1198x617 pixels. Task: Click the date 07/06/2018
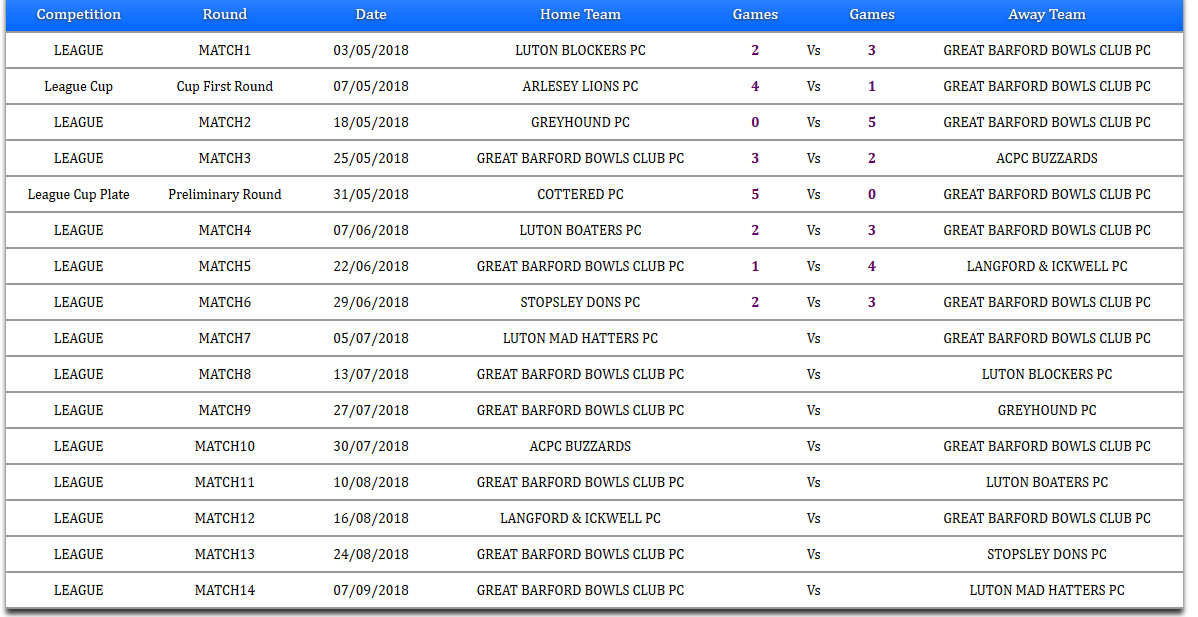[371, 230]
